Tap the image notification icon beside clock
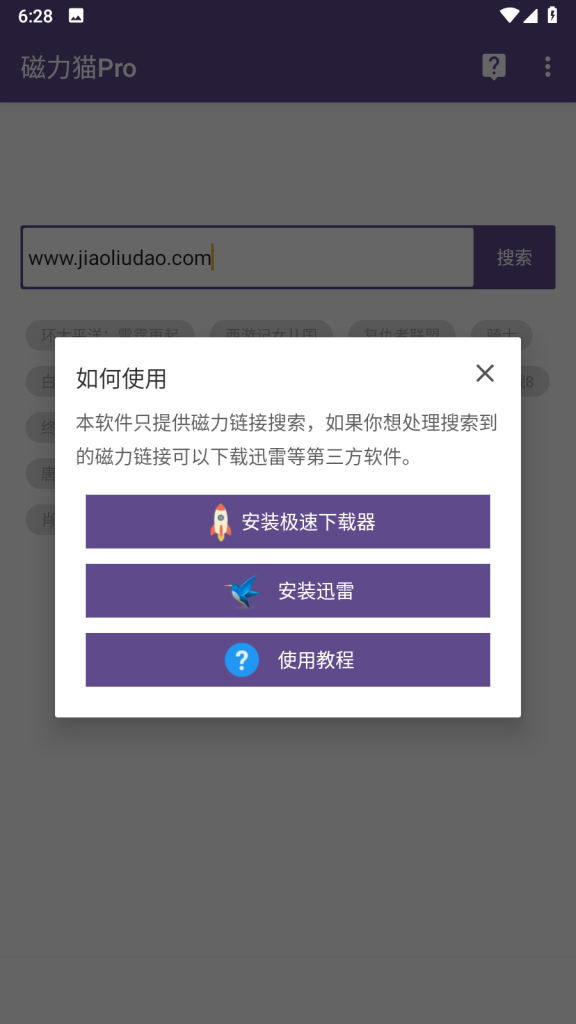576x1024 pixels. 76,16
